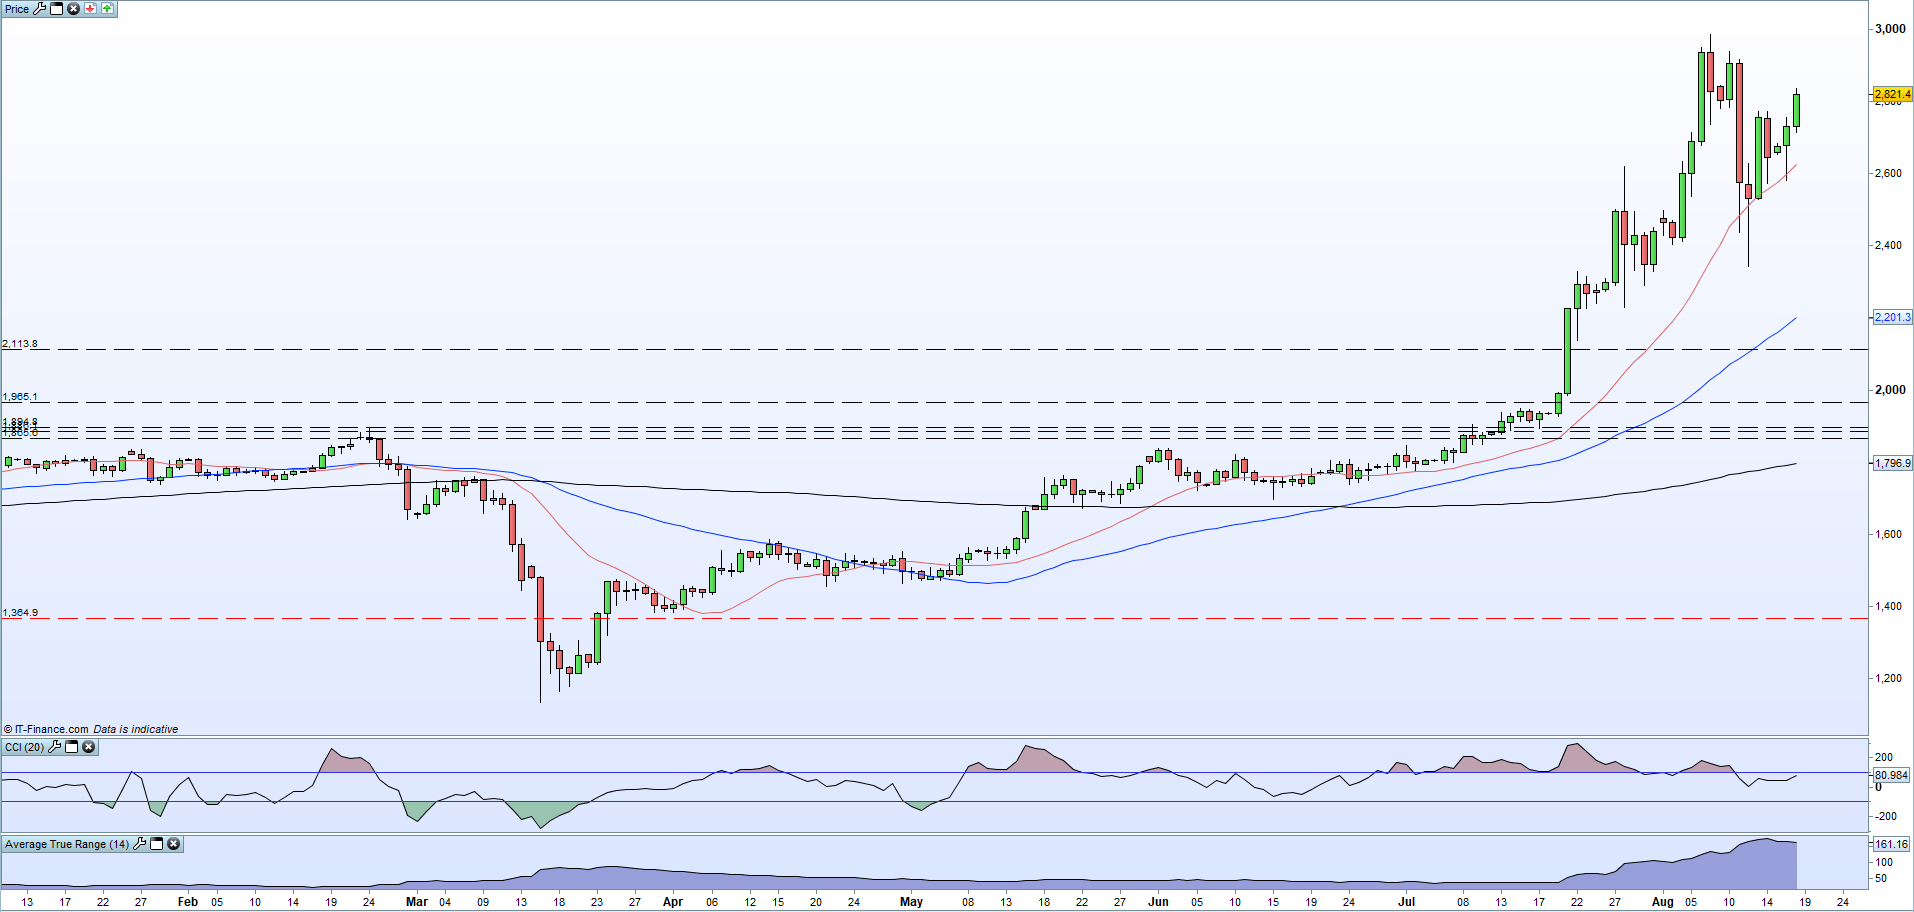This screenshot has height=912, width=1914.
Task: Click the red down-arrow icon in Price panel
Action: click(x=90, y=8)
